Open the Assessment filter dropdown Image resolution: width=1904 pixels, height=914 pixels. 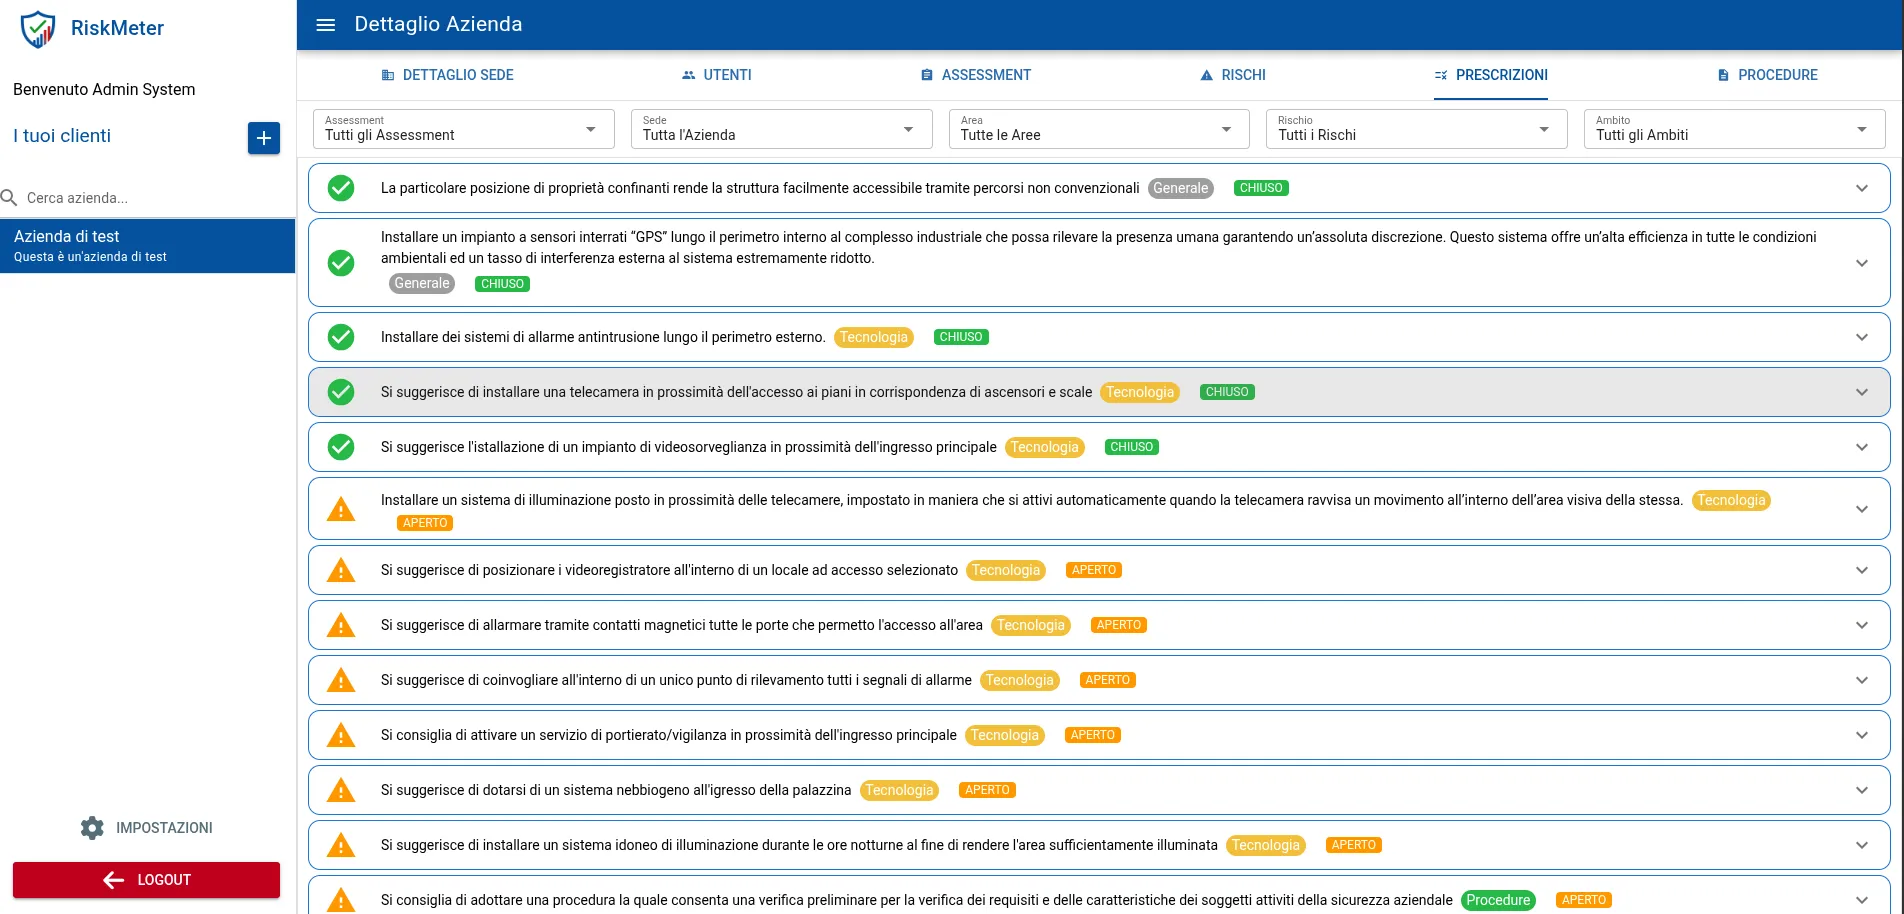pos(463,129)
